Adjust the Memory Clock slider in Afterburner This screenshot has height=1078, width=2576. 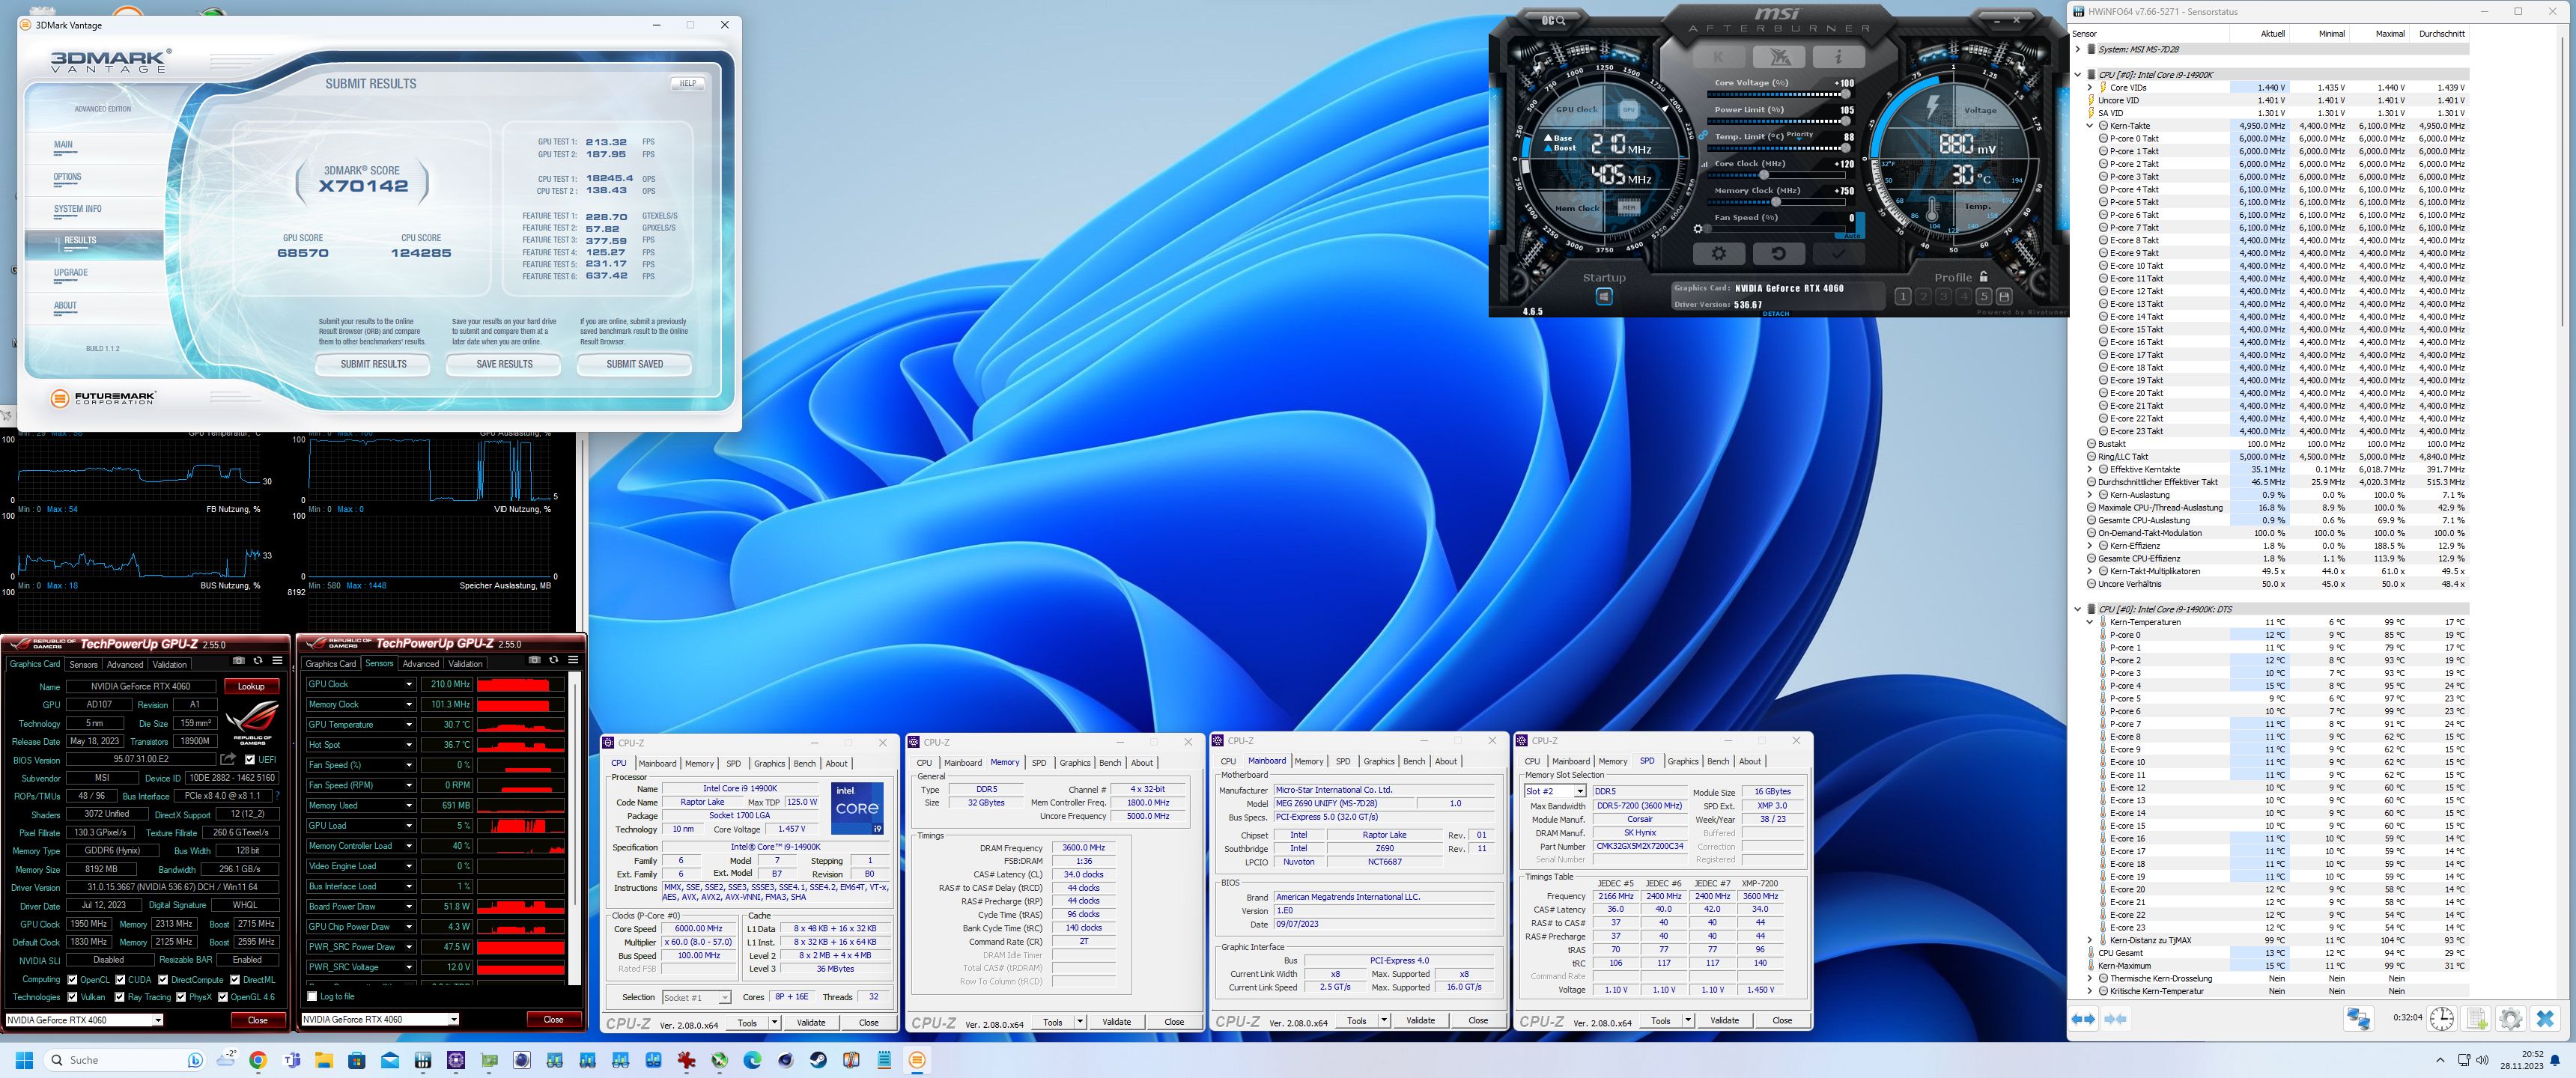(x=1778, y=202)
